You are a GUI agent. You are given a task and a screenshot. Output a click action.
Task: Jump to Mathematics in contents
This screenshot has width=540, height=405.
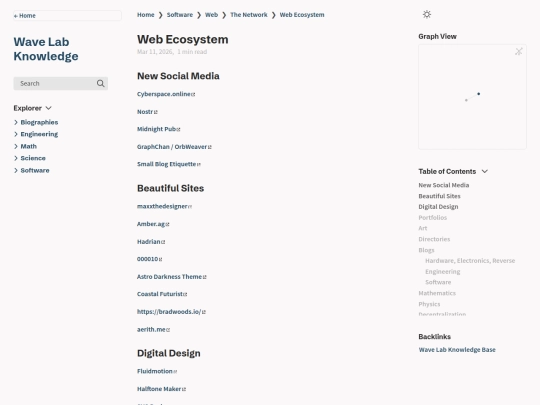pos(437,293)
